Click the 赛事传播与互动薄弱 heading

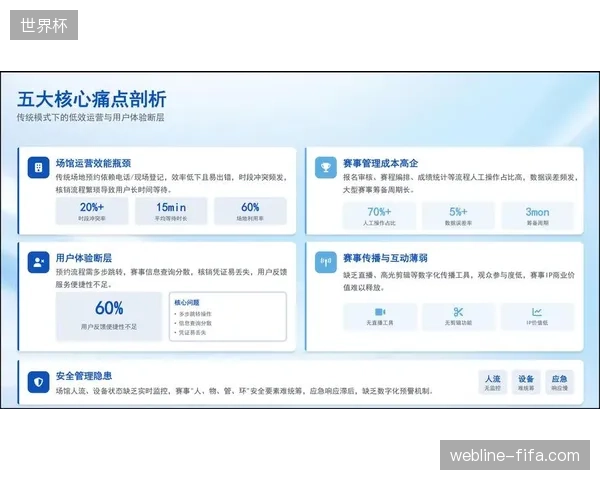385,258
